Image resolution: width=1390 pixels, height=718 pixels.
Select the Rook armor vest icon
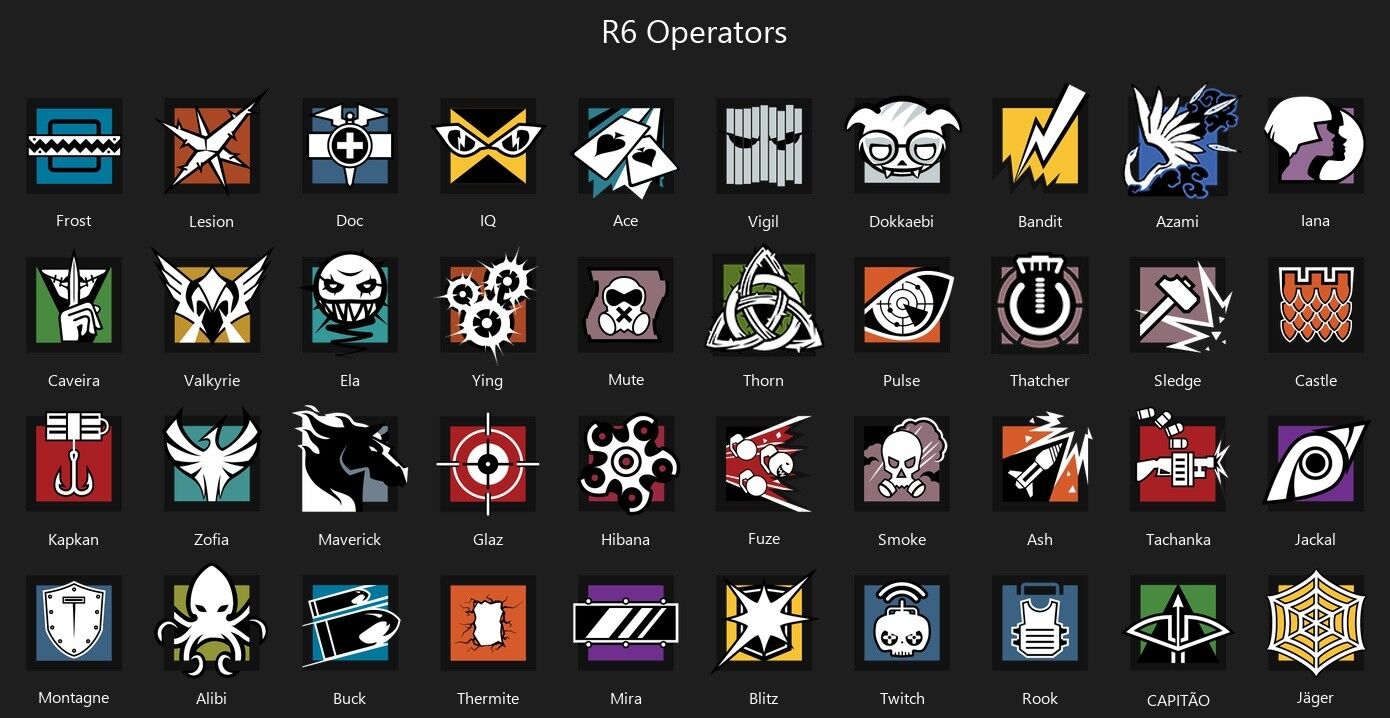[x=1040, y=622]
